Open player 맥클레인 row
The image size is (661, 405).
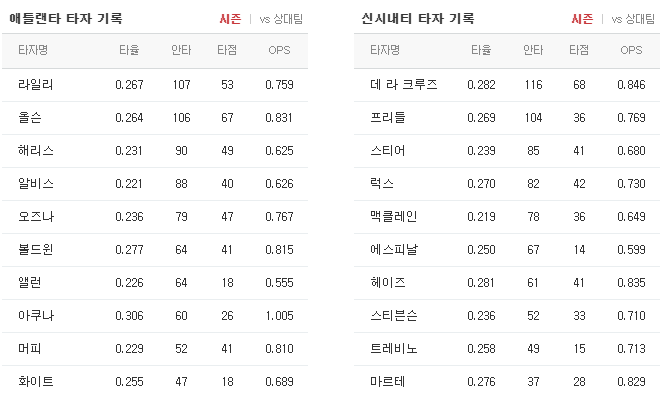(x=507, y=217)
